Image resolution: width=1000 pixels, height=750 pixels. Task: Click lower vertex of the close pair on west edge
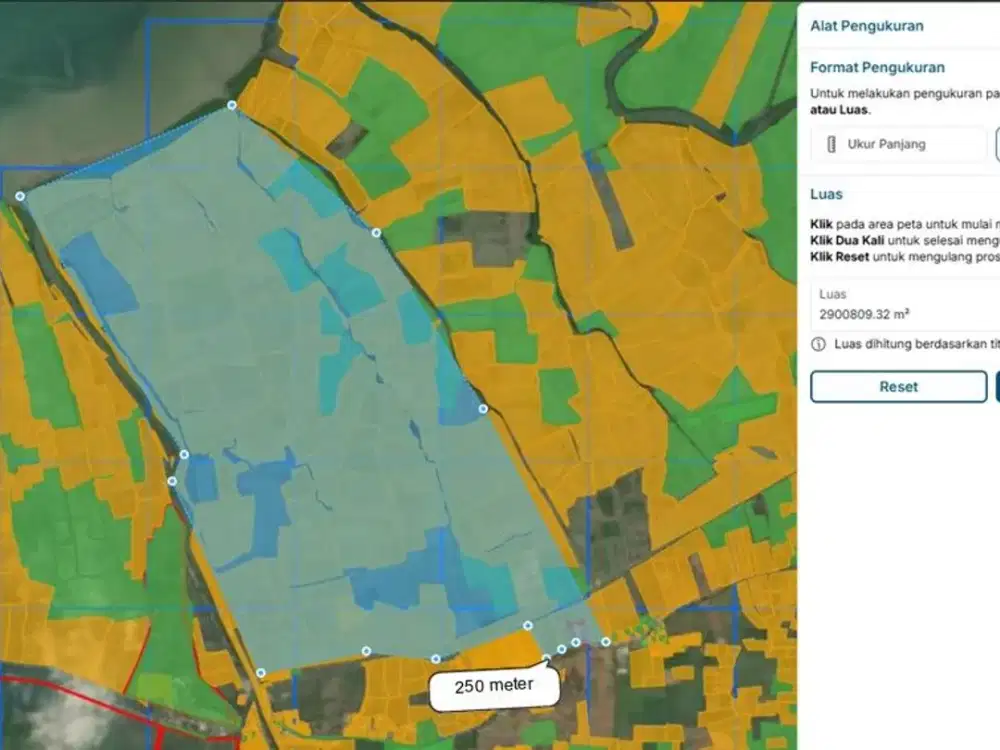tap(172, 481)
